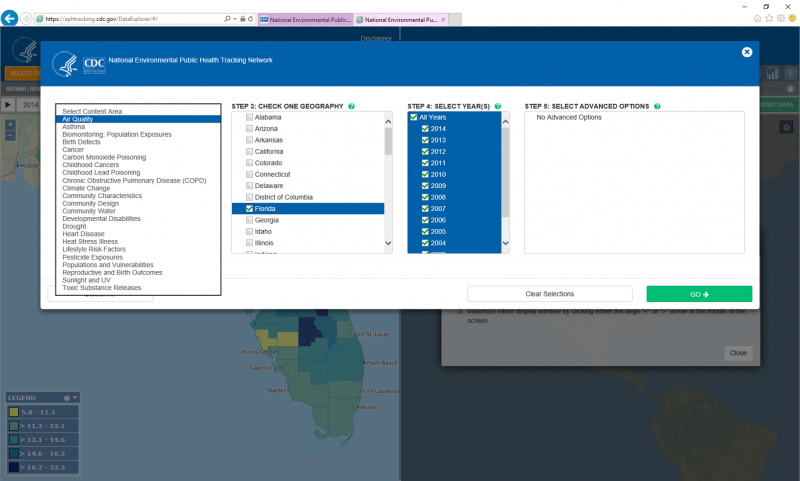Click the map zoom in plus button

(10, 124)
